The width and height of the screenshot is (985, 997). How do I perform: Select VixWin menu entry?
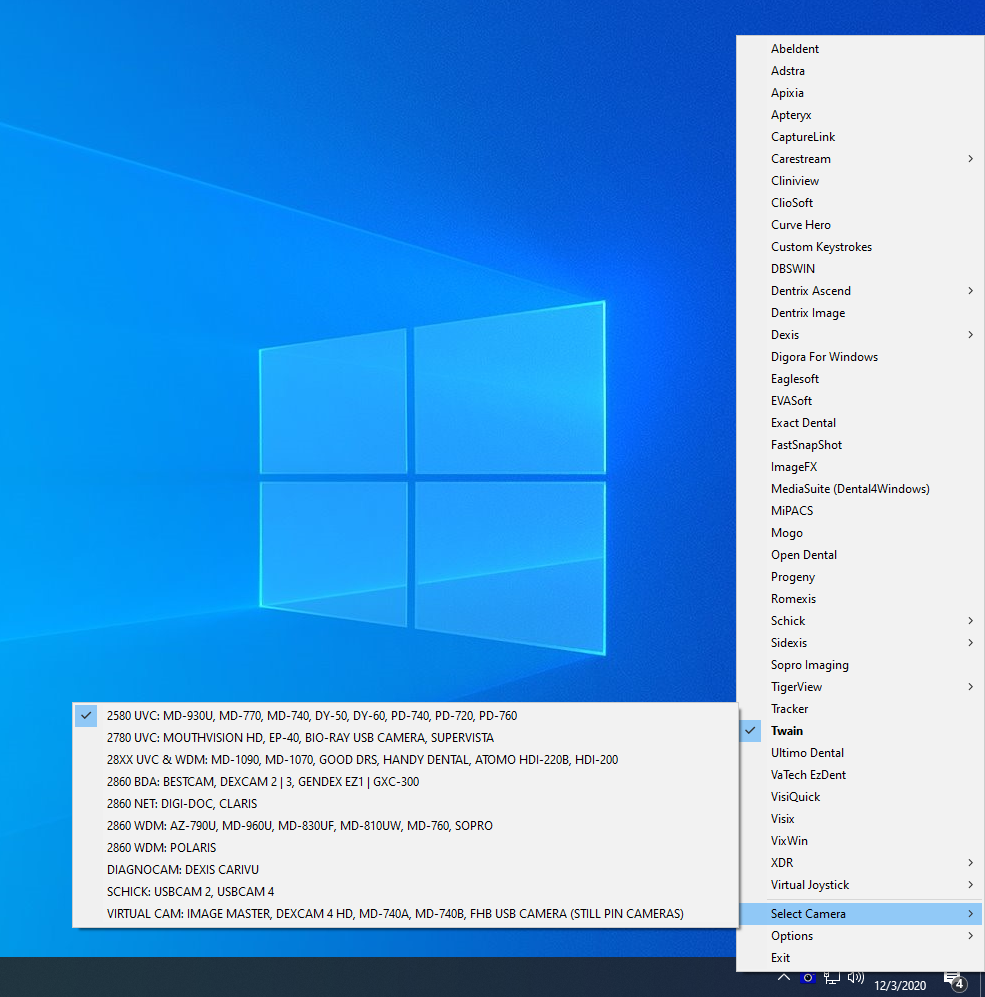tap(860, 841)
